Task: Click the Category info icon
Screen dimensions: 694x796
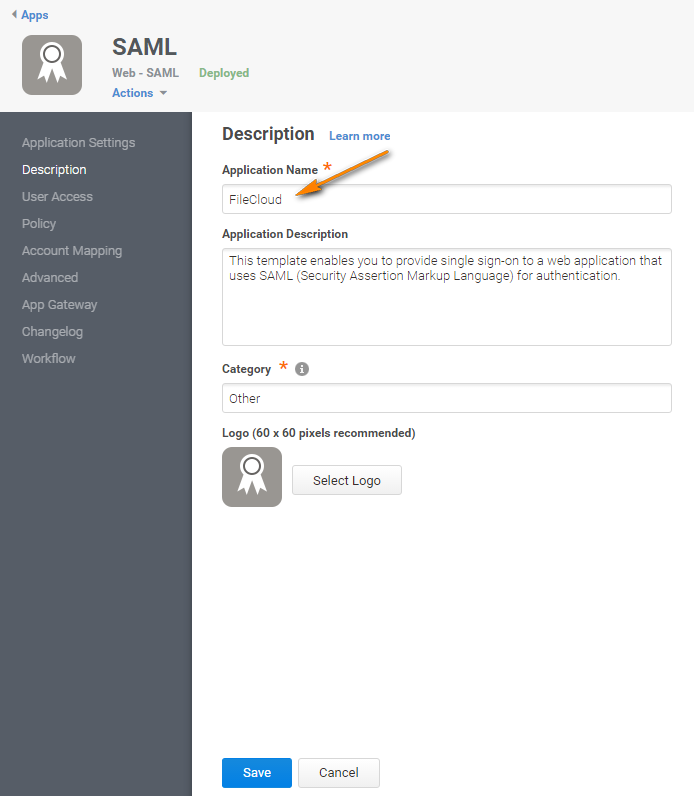Action: pyautogui.click(x=302, y=369)
